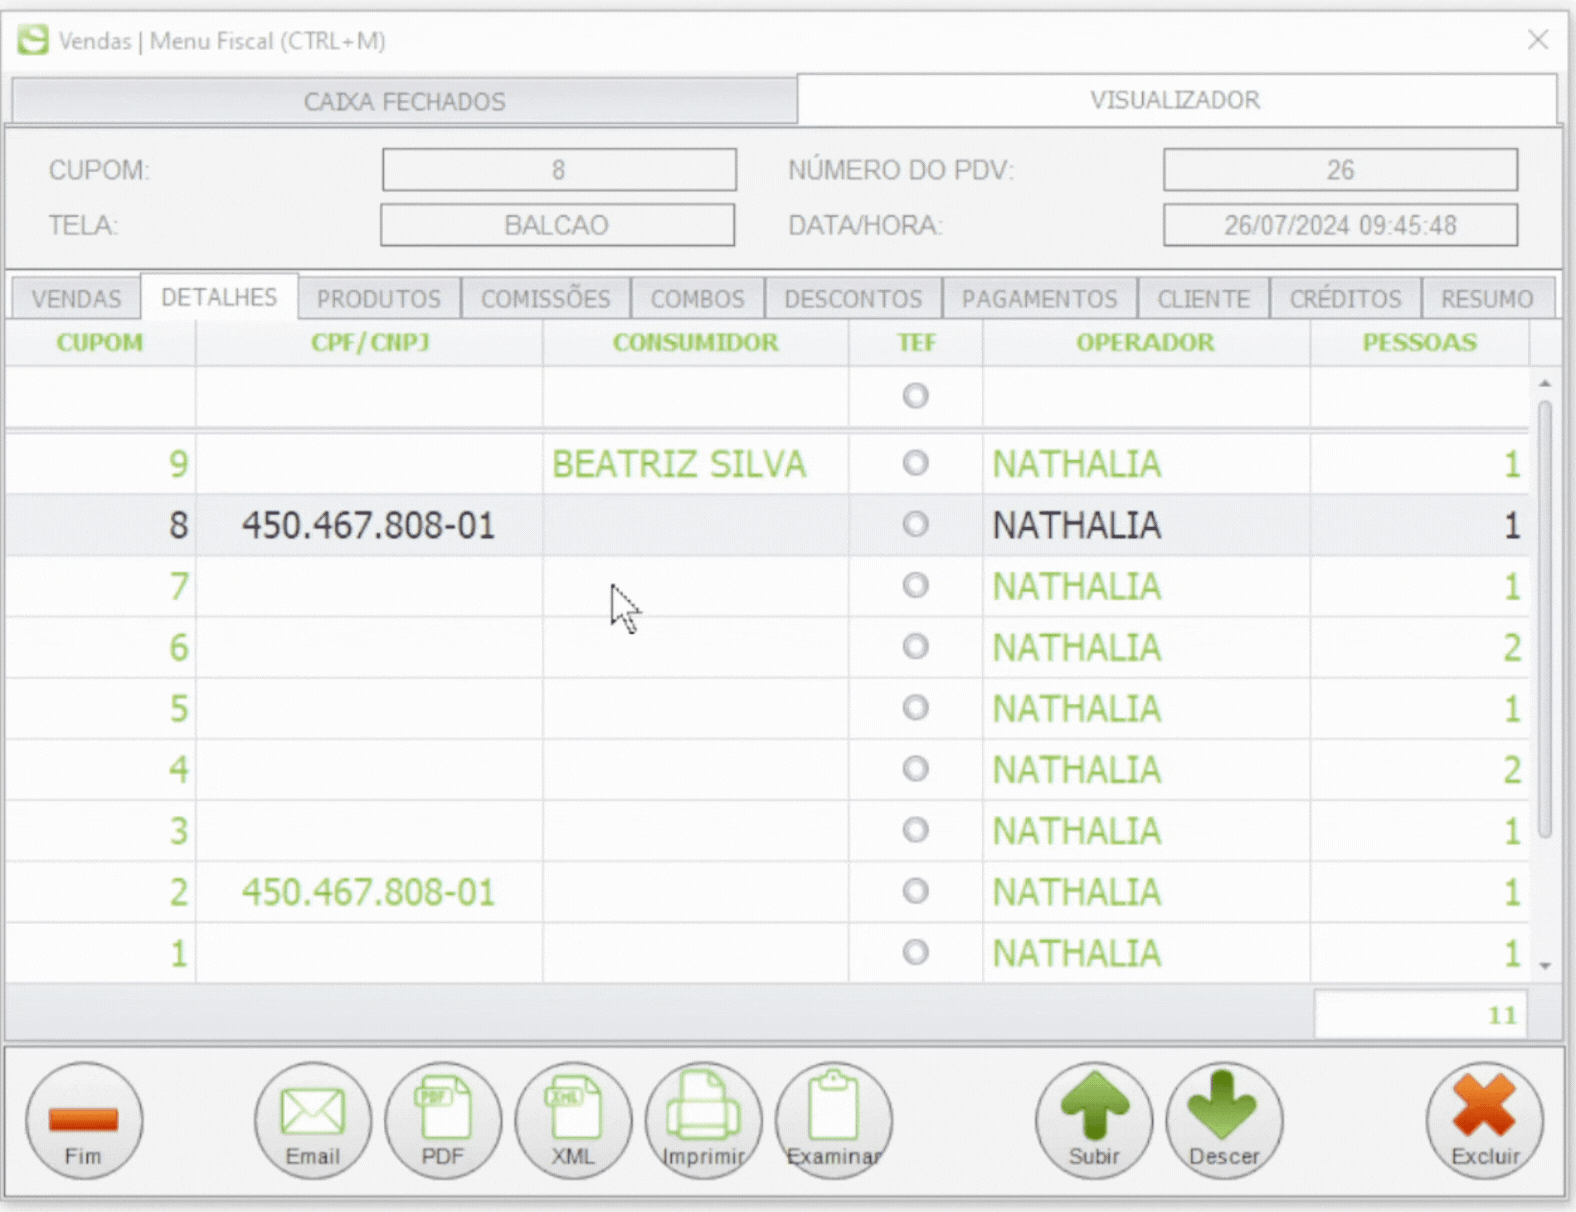Select cupom number 9 cell

101,464
